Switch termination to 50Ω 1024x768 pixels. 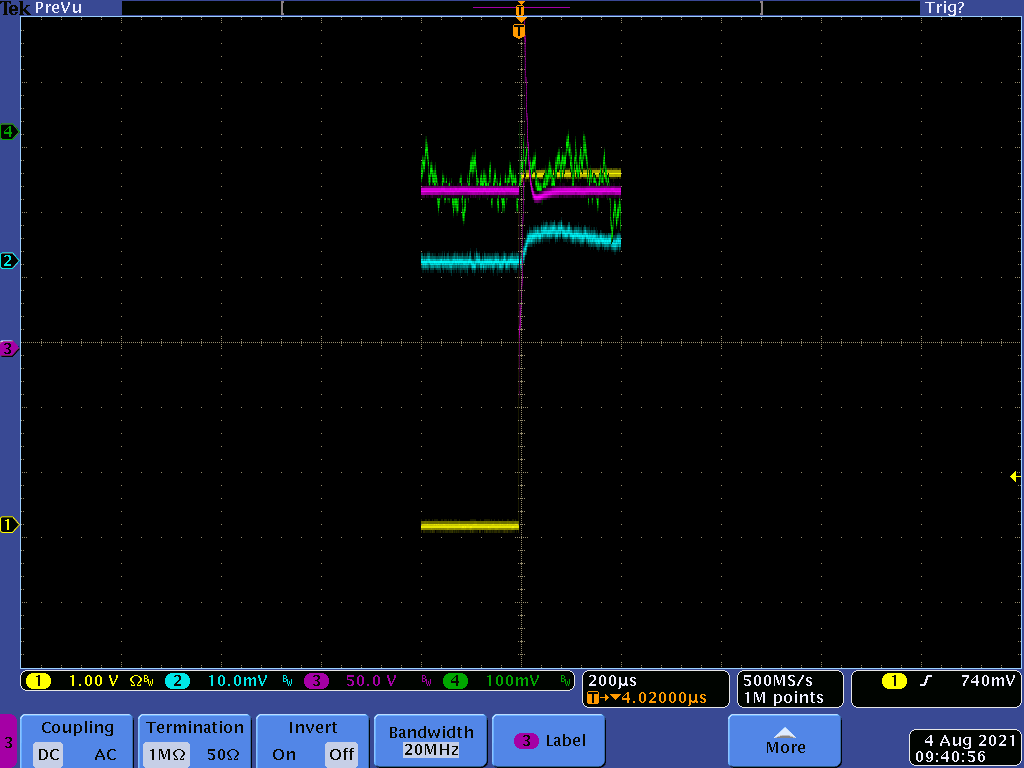point(224,754)
